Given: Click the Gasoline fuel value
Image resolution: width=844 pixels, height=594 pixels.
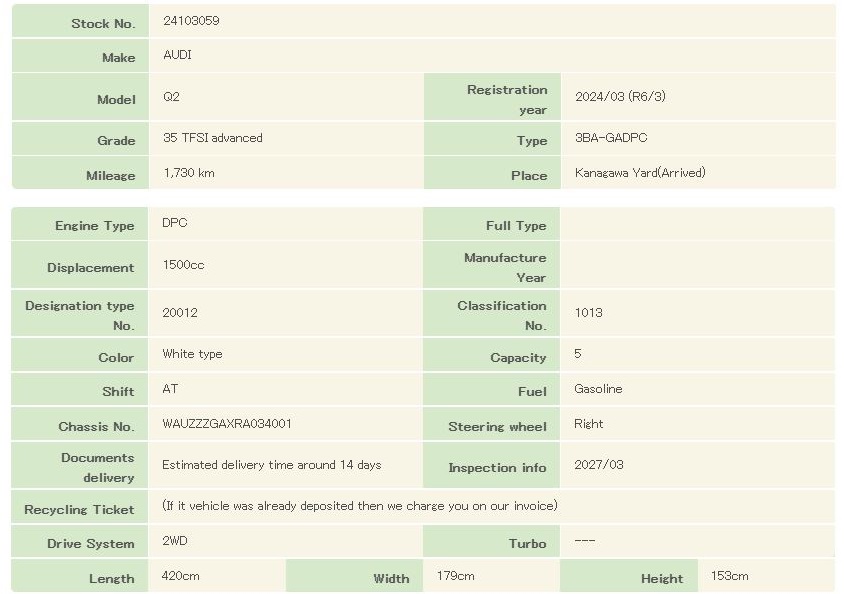Looking at the screenshot, I should click(598, 389).
